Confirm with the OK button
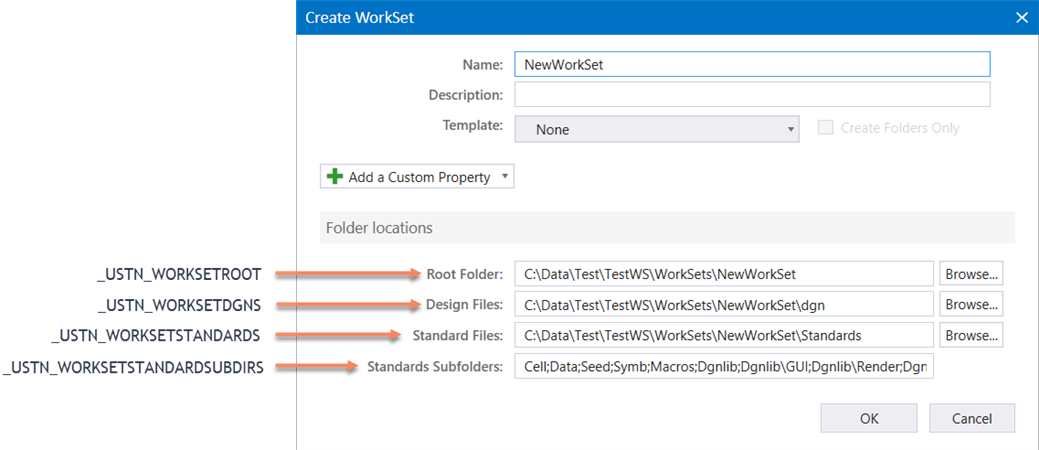The height and width of the screenshot is (450, 1039). [x=868, y=418]
